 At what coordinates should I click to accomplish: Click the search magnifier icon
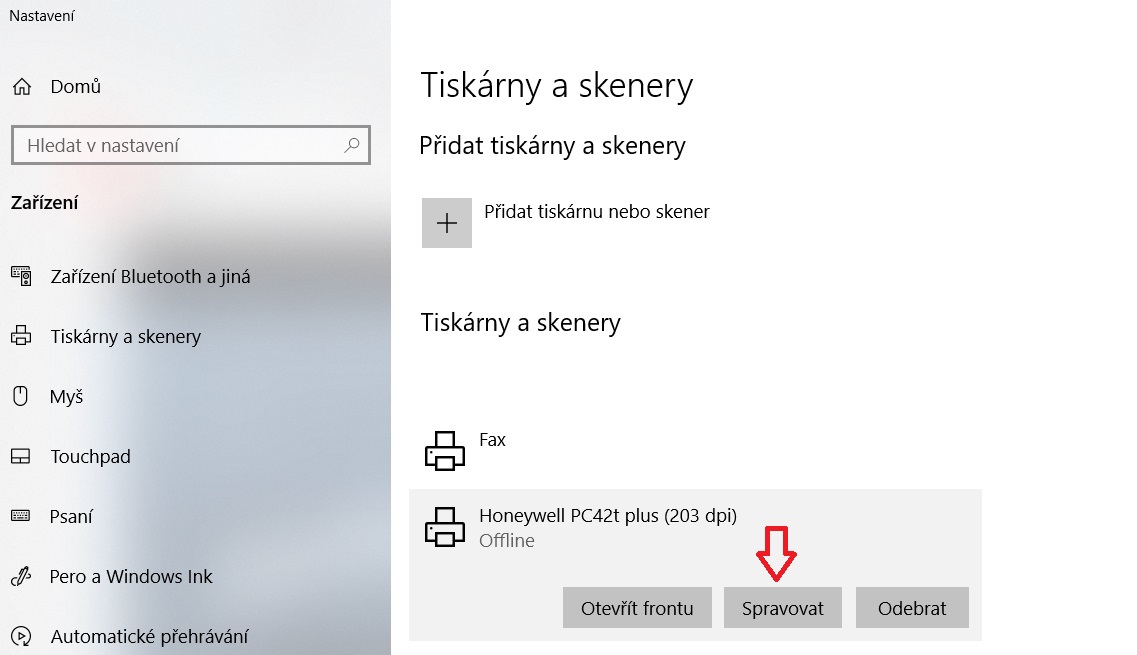(351, 145)
